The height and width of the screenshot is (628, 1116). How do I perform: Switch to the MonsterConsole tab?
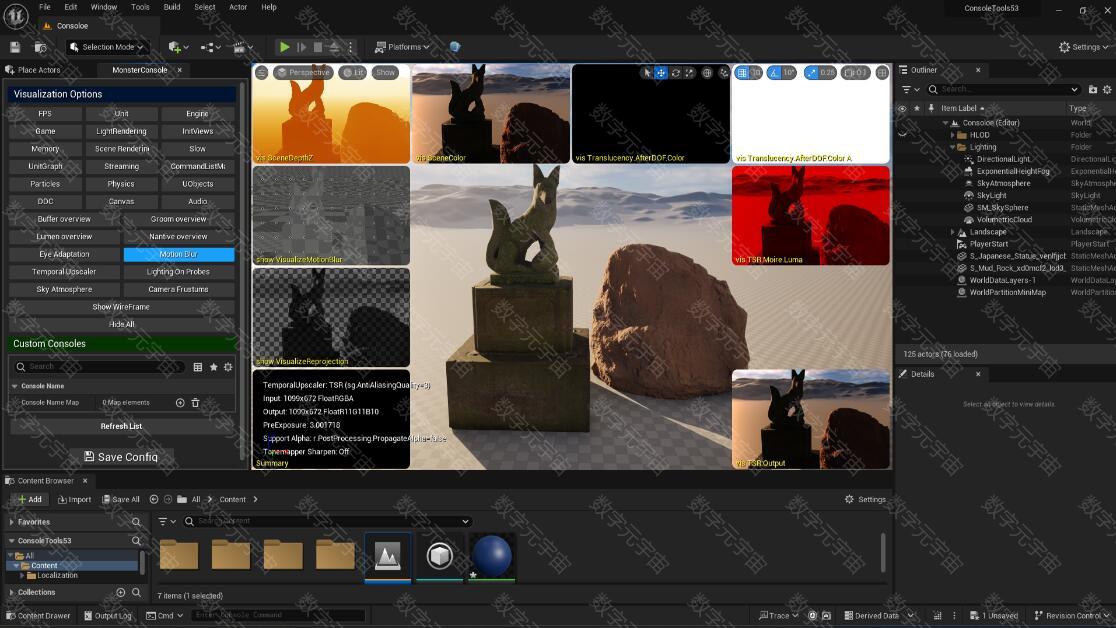click(140, 70)
